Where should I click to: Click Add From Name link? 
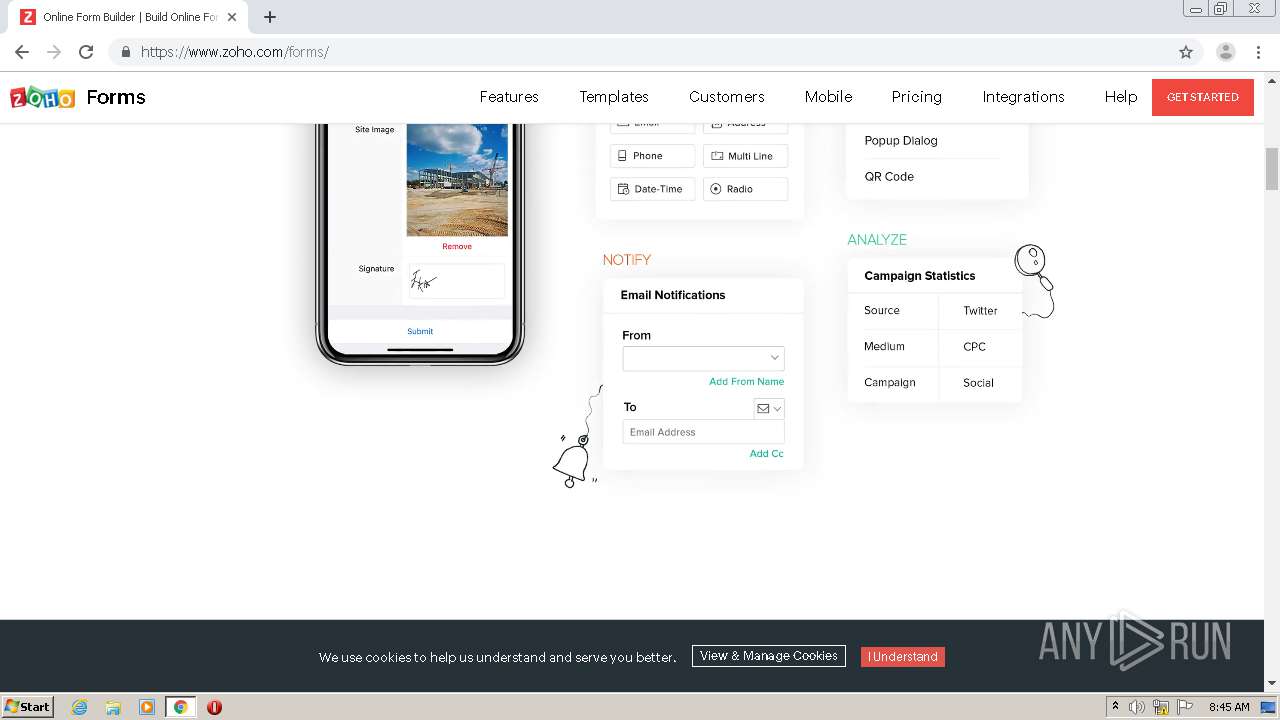pyautogui.click(x=746, y=382)
